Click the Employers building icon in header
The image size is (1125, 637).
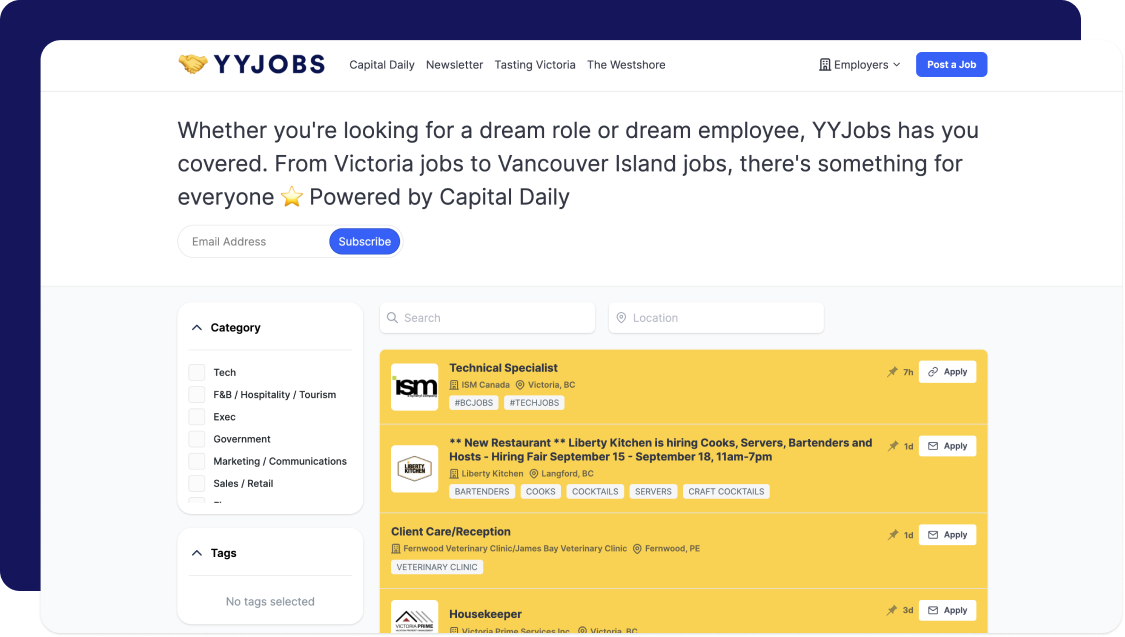(827, 64)
